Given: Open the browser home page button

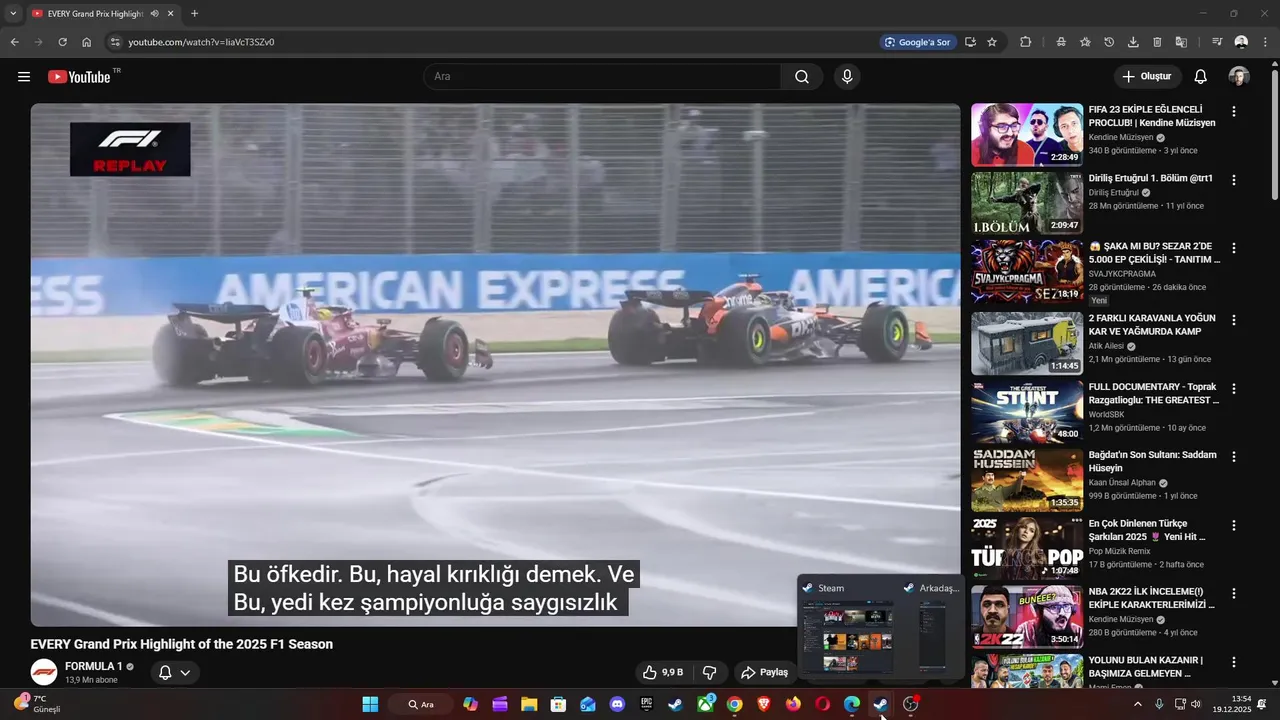Looking at the screenshot, I should pos(87,42).
